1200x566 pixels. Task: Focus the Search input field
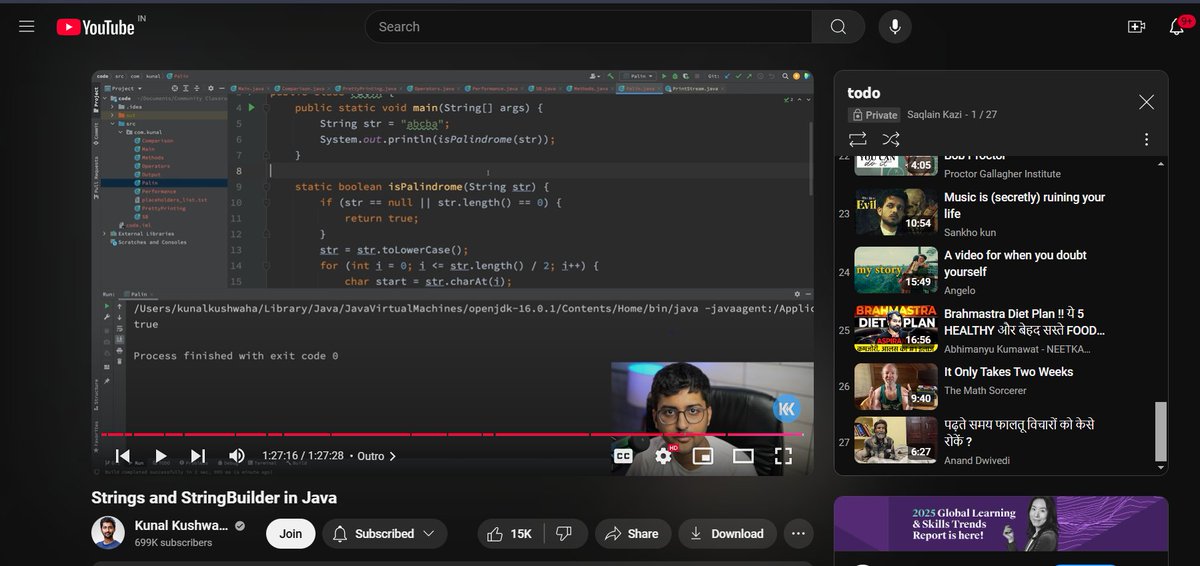[589, 27]
